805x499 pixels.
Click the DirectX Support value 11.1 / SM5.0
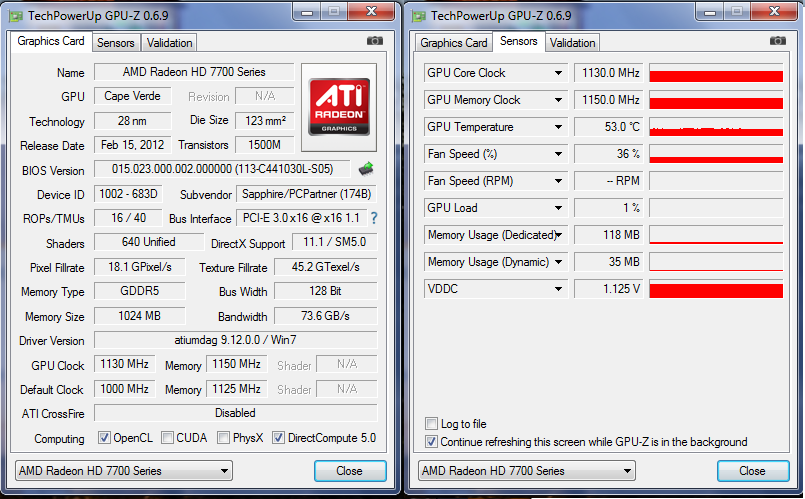point(335,242)
